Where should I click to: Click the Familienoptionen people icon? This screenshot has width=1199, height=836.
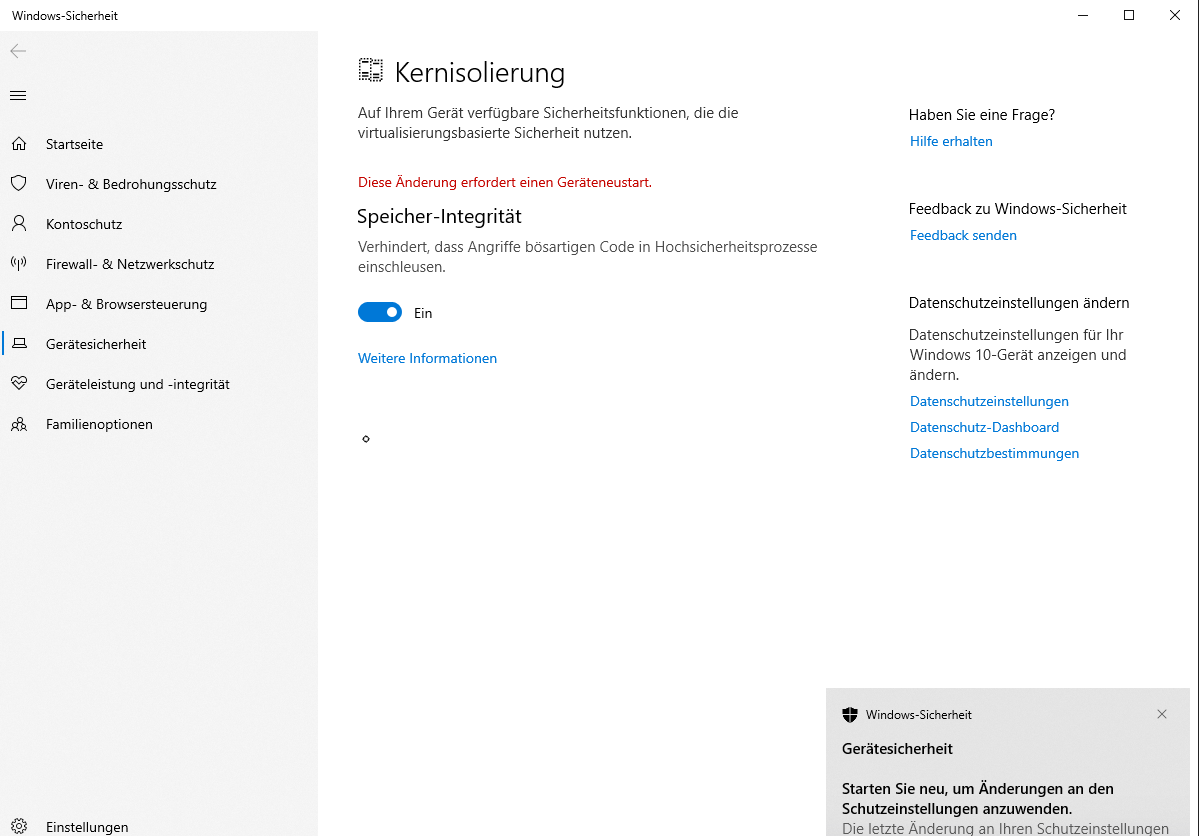(18, 424)
